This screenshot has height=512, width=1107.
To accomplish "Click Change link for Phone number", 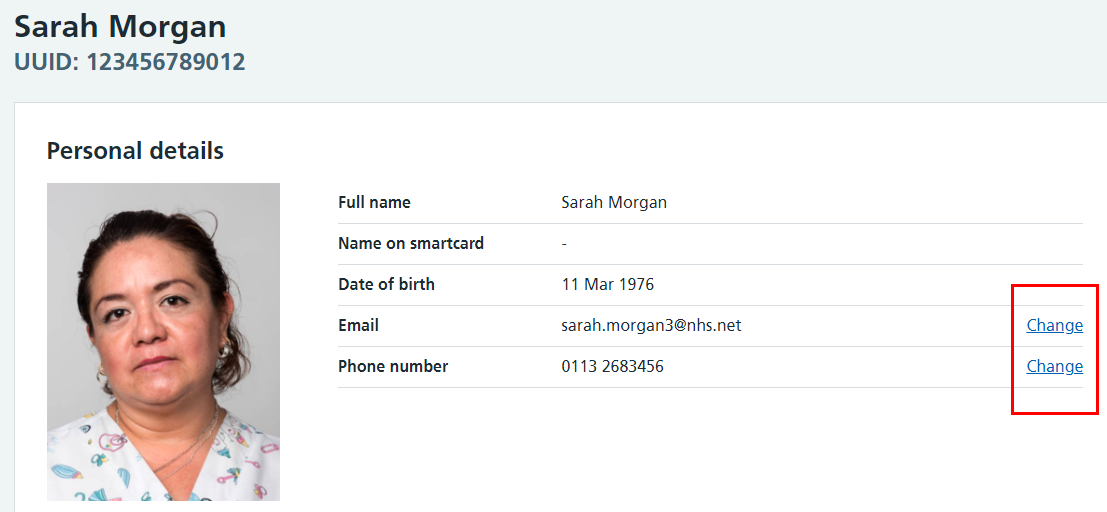I will click(1054, 367).
